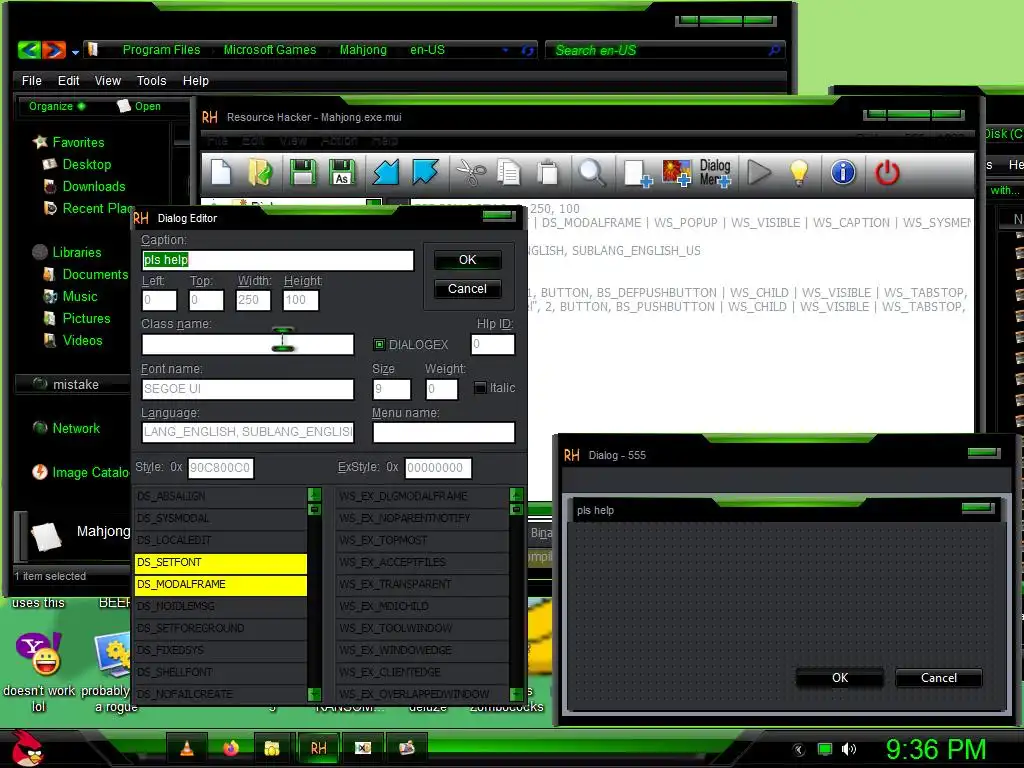Click Cancel in the pls help preview dialog
Image resolution: width=1024 pixels, height=768 pixels.
[x=938, y=678]
